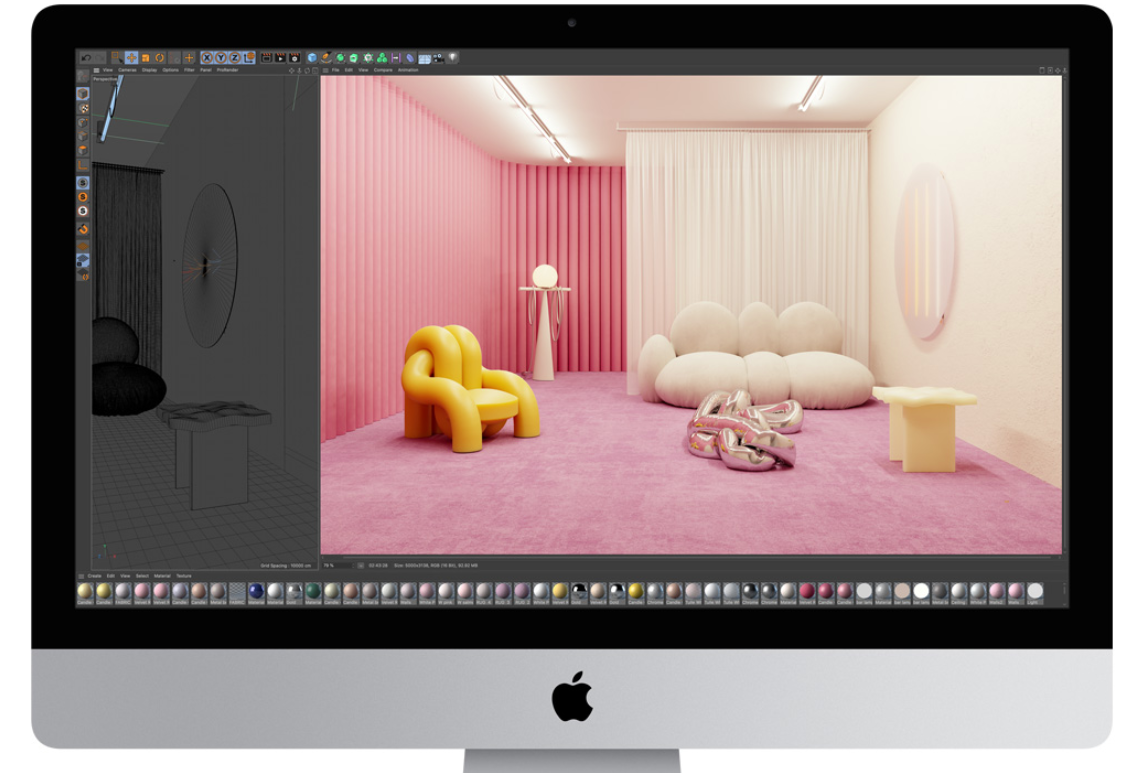Toggle the X axis lock
The width and height of the screenshot is (1142, 773).
[207, 58]
